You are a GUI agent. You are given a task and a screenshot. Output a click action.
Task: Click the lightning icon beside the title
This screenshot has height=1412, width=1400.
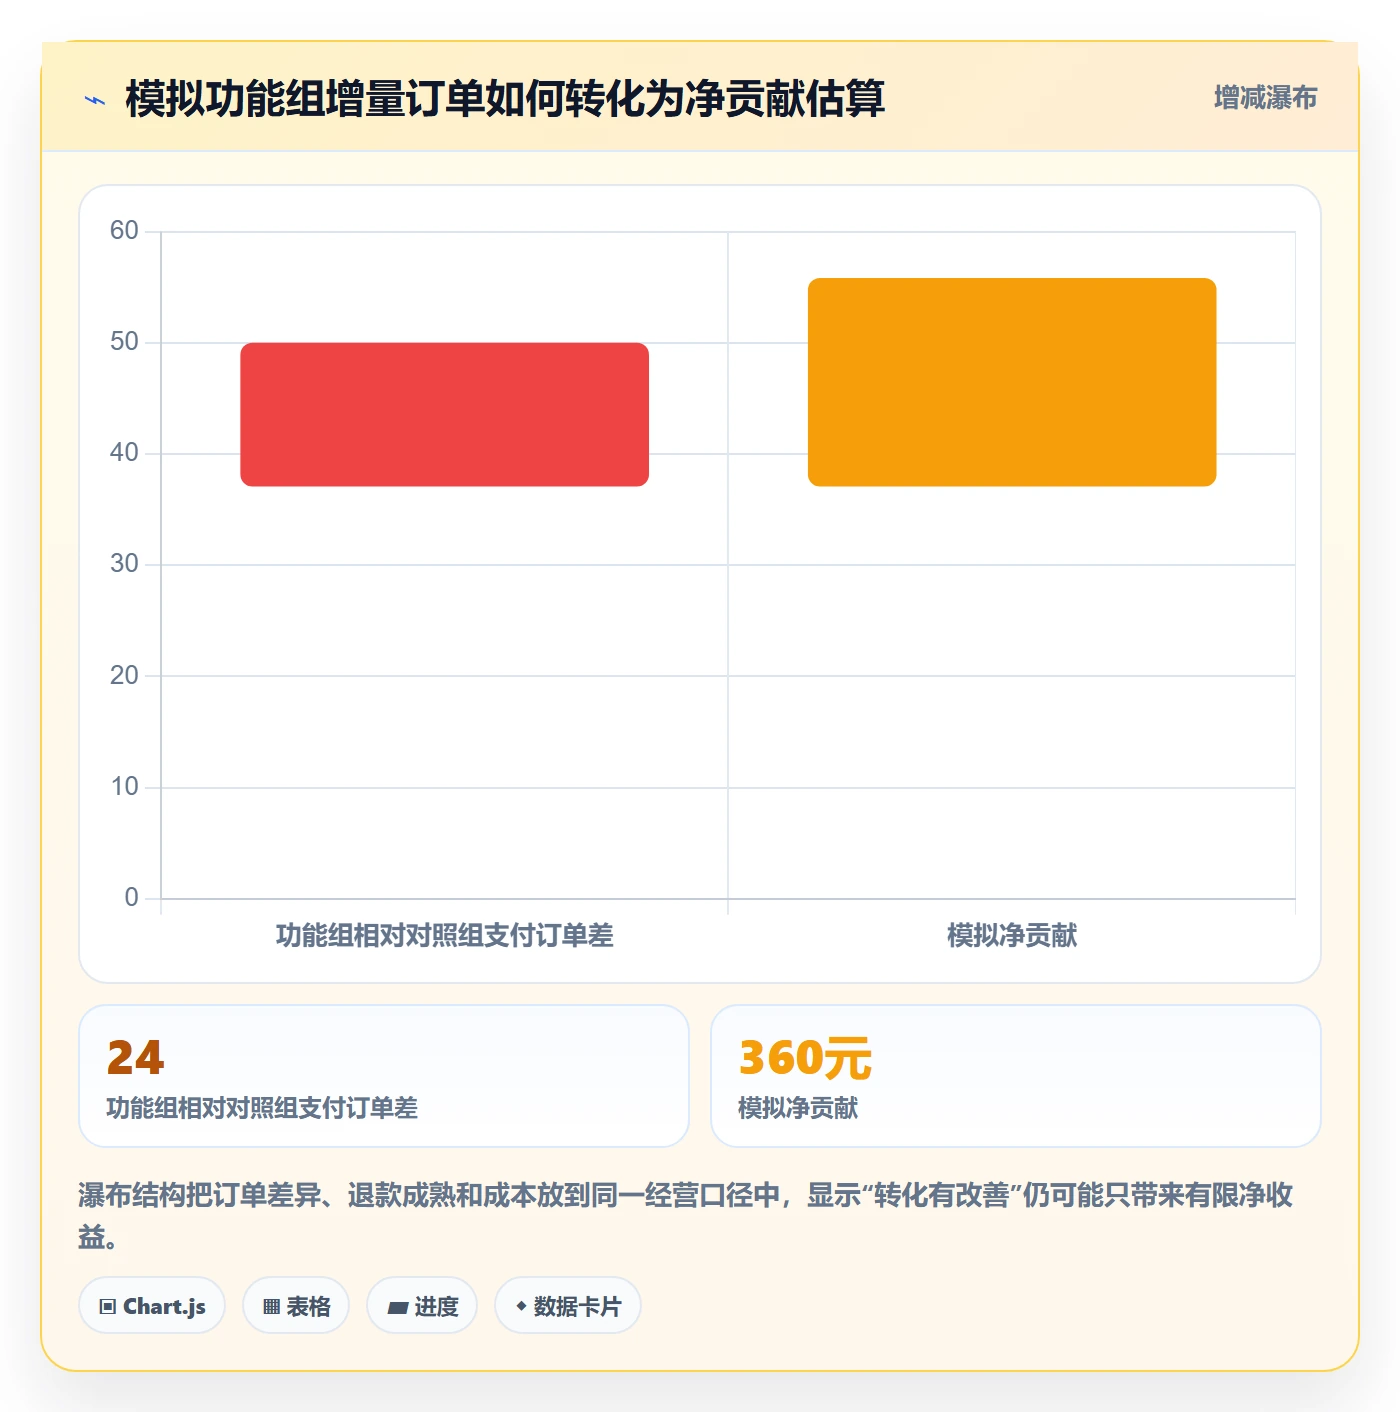(x=95, y=100)
